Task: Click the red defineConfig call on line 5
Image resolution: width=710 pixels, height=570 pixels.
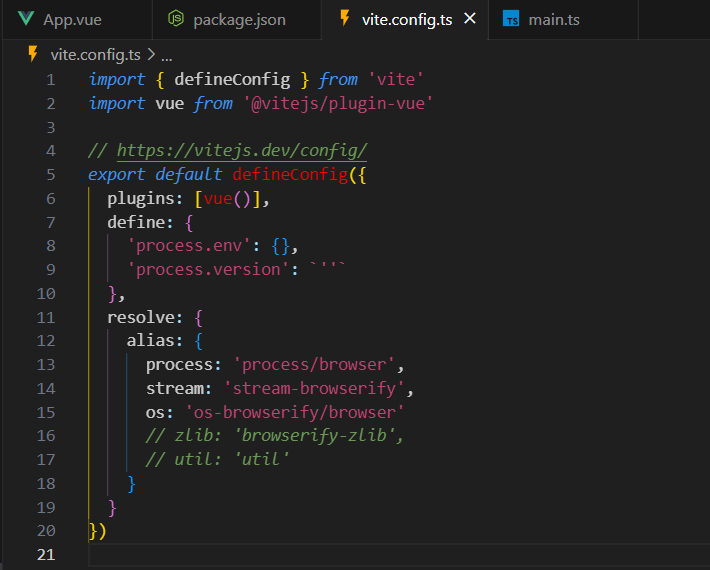Action: coord(290,175)
